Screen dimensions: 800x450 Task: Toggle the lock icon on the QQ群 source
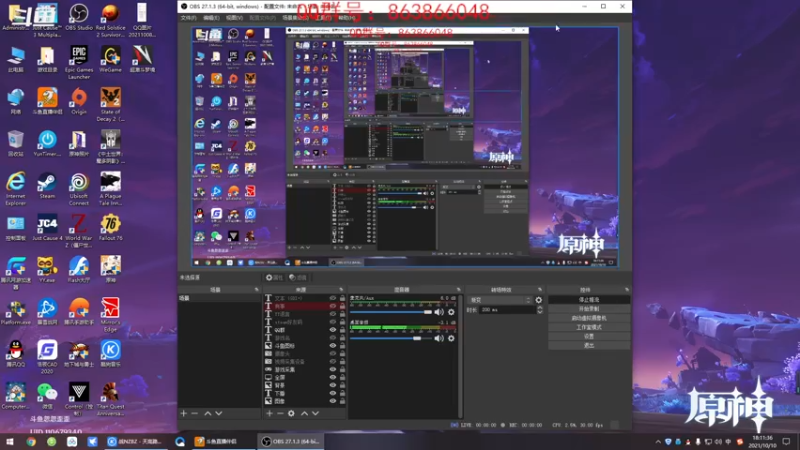tap(342, 330)
